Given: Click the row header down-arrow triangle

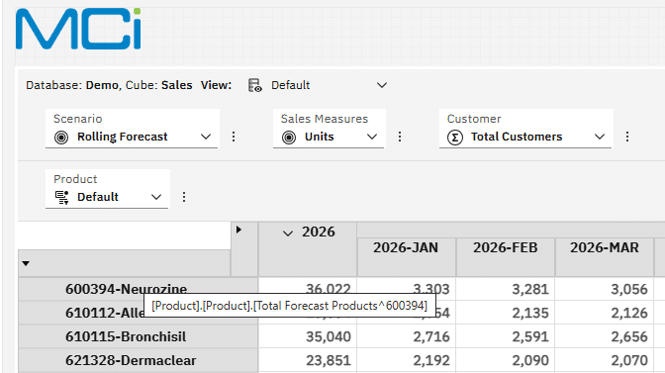Looking at the screenshot, I should pyautogui.click(x=26, y=264).
